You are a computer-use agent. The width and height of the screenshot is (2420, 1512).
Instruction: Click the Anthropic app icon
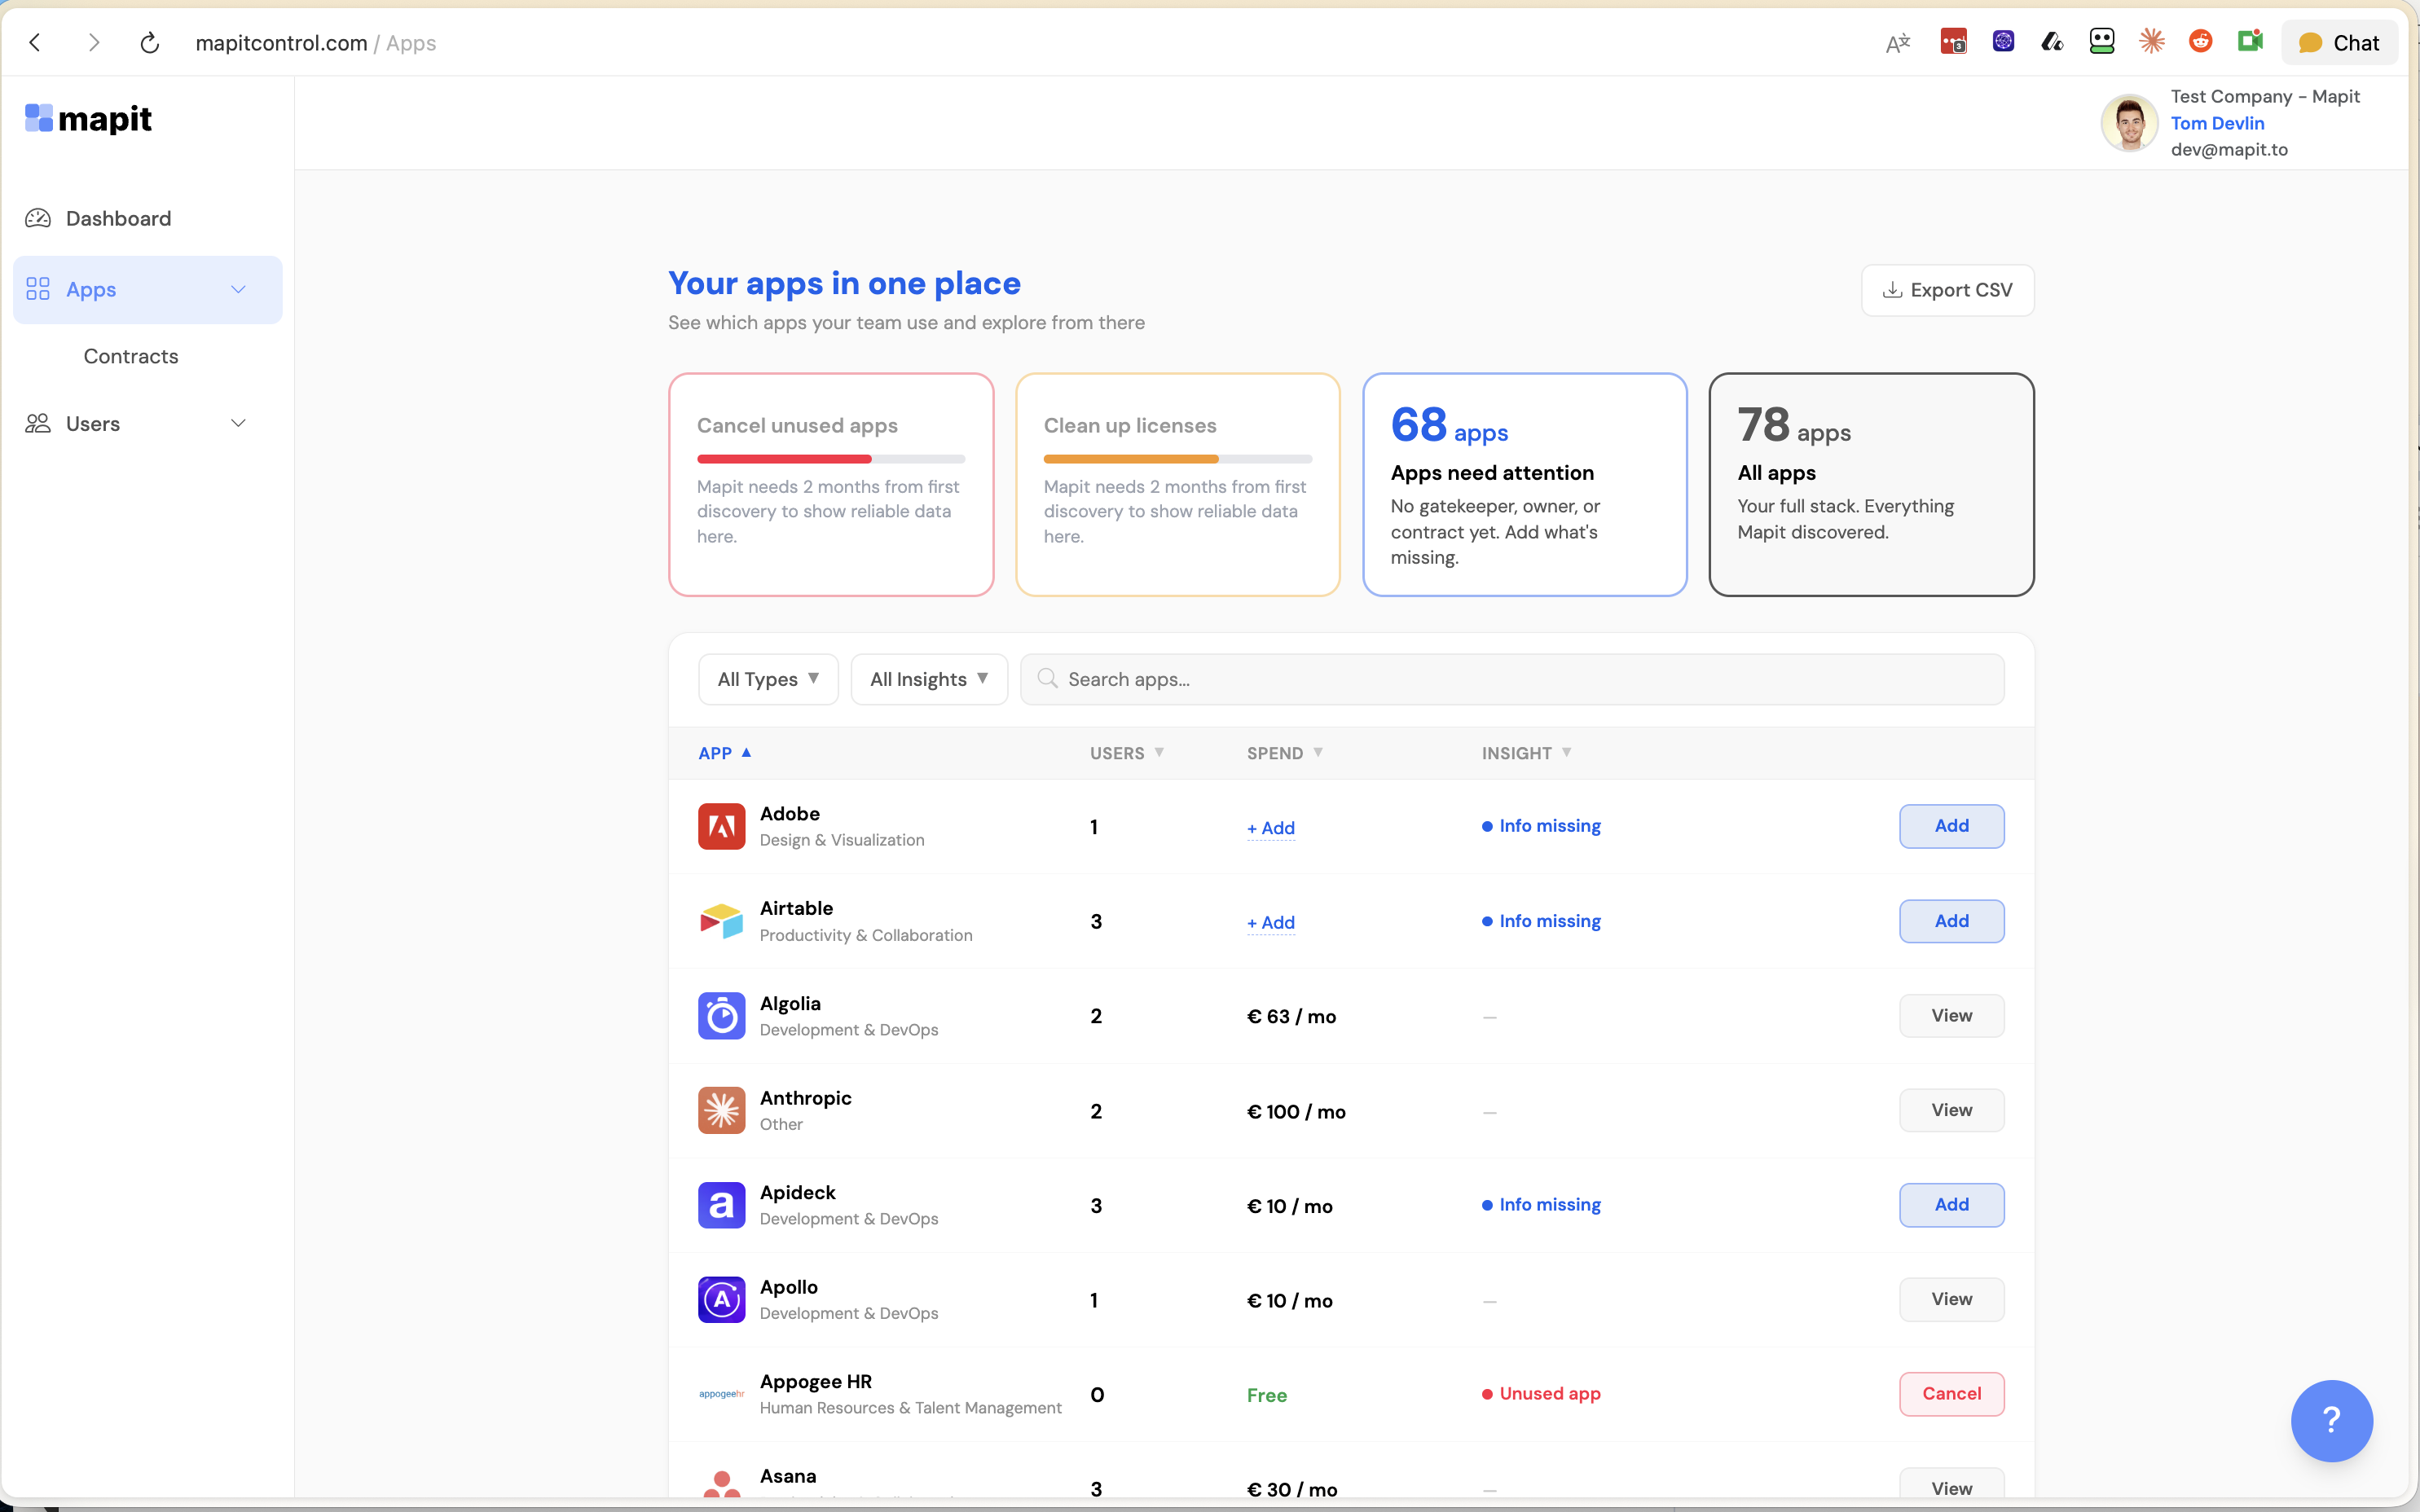(x=721, y=1110)
